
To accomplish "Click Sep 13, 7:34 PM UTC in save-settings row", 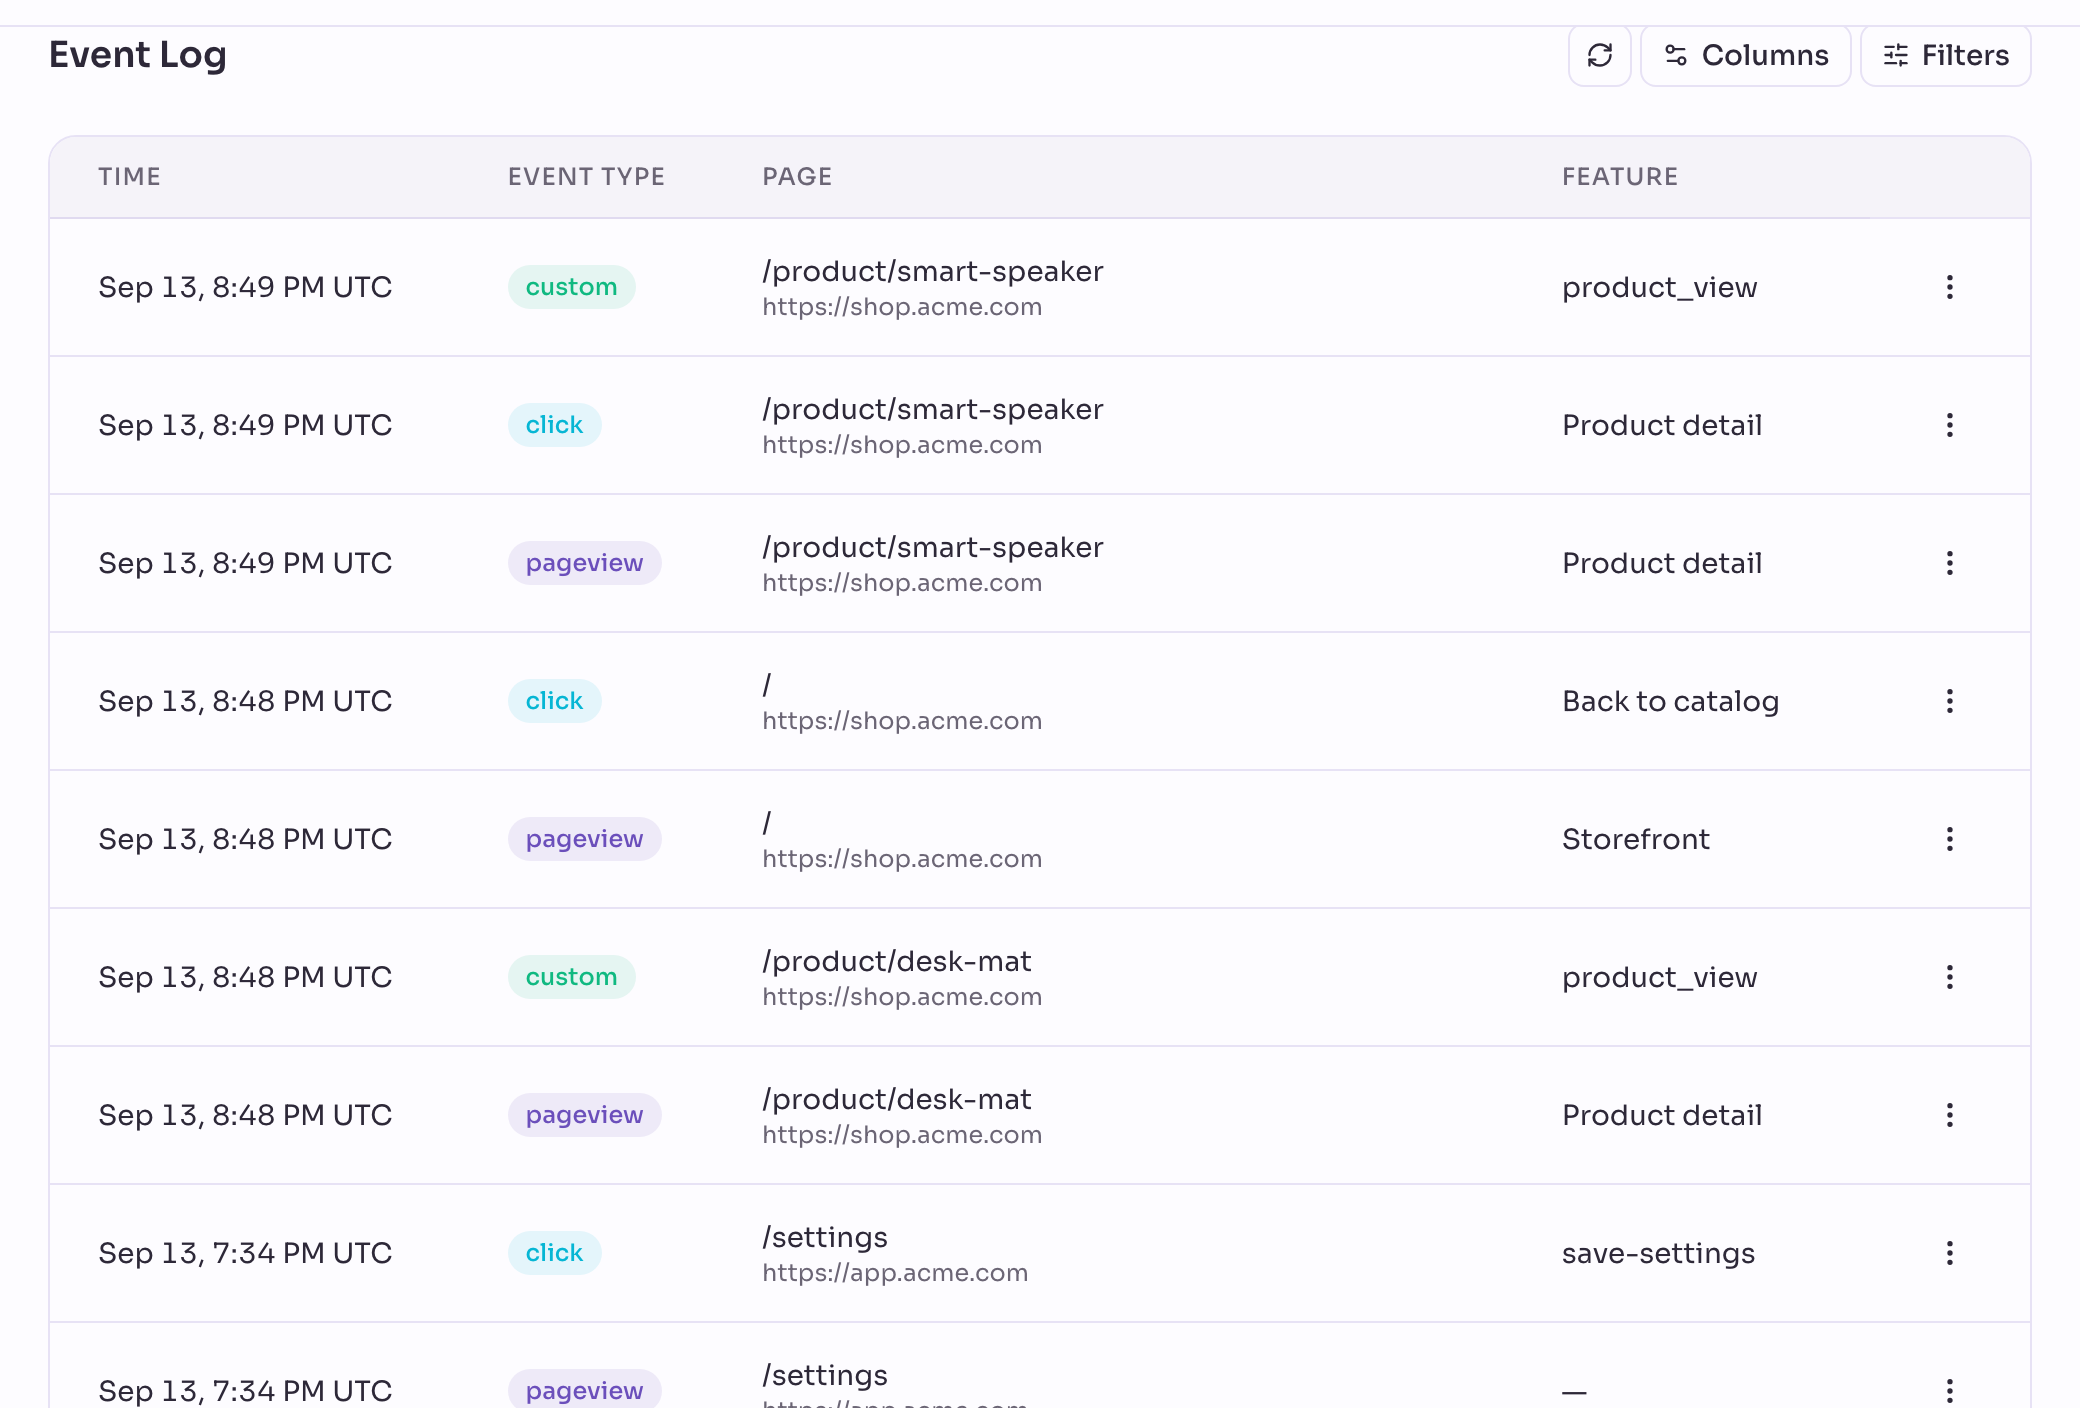I will pyautogui.click(x=245, y=1253).
